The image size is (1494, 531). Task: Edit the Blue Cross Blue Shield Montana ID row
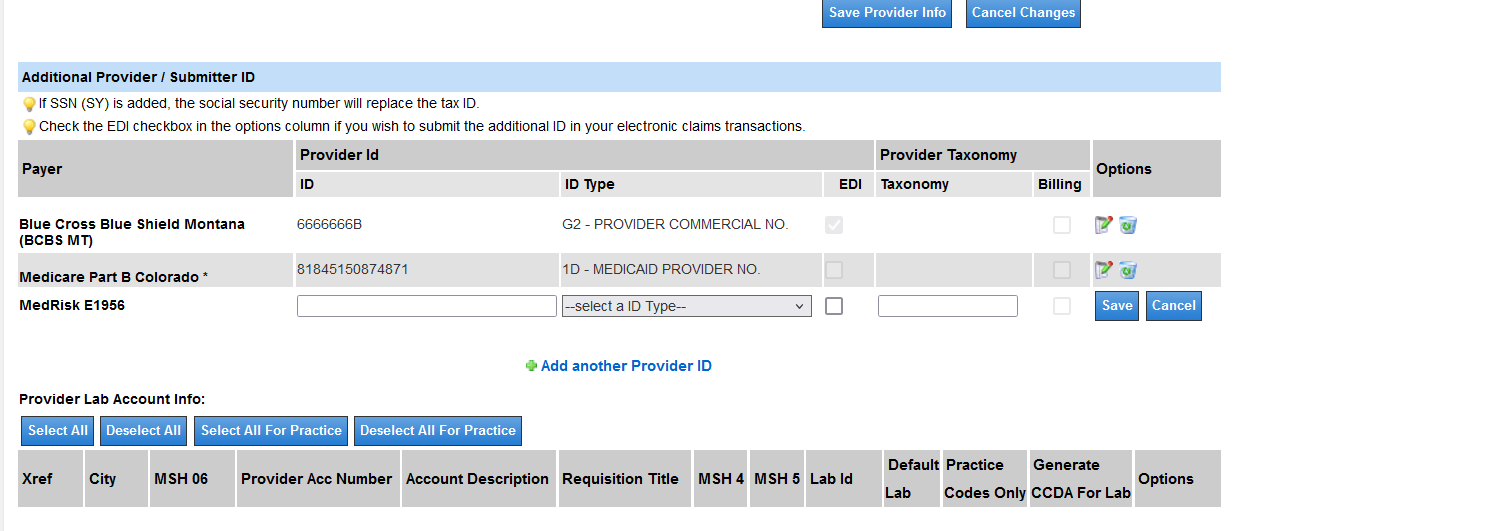(1103, 225)
